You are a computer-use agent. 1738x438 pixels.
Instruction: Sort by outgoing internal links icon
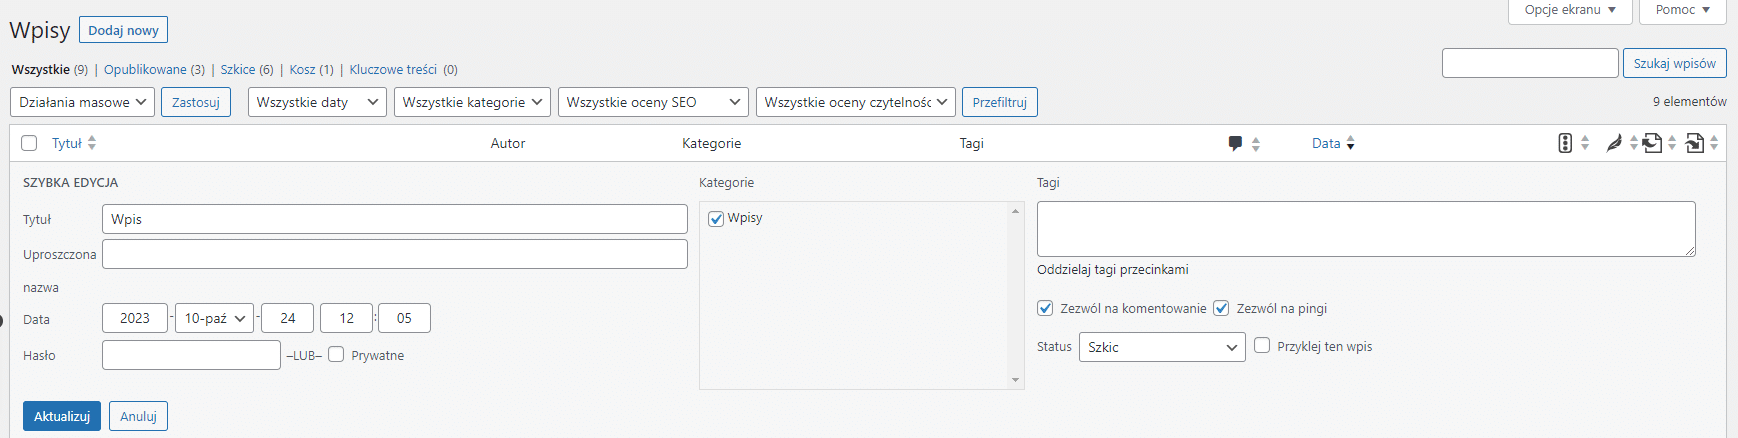[1652, 143]
